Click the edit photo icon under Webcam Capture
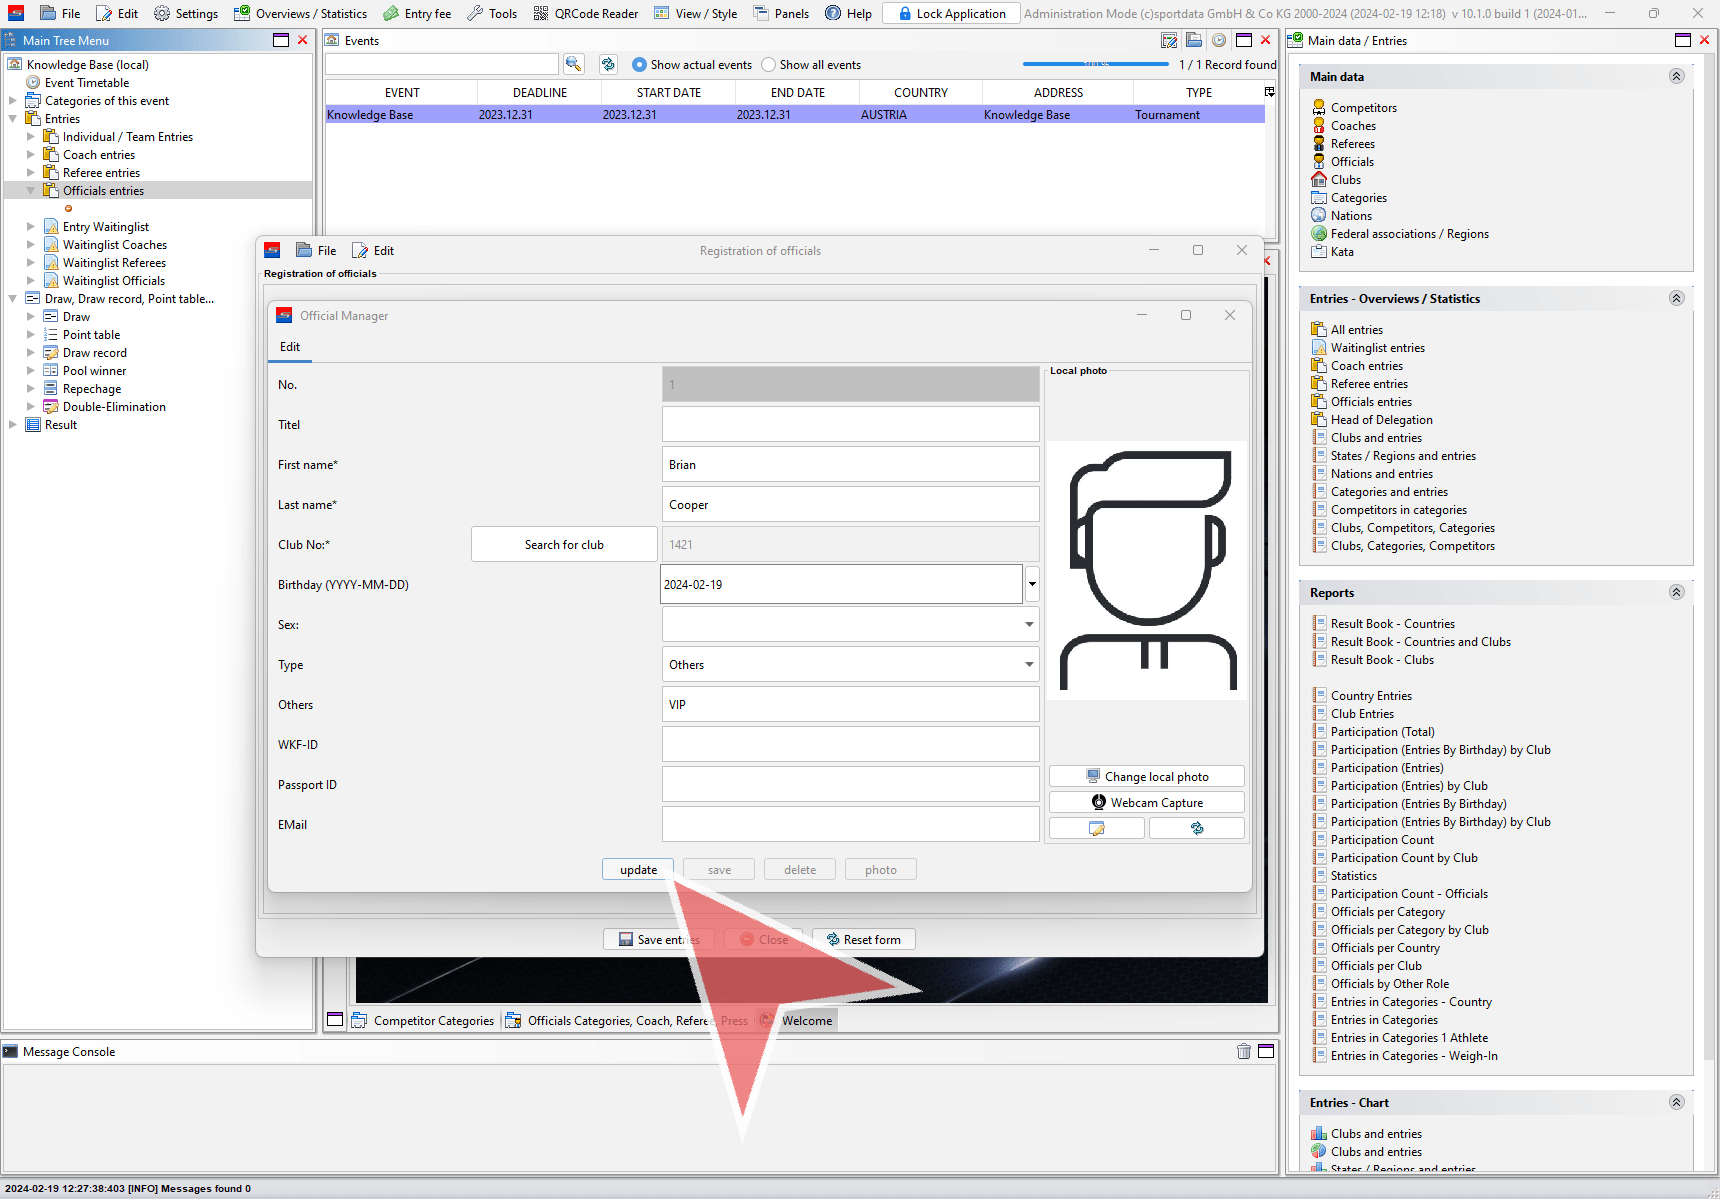Screen dimensions: 1720x1200 [1096, 828]
